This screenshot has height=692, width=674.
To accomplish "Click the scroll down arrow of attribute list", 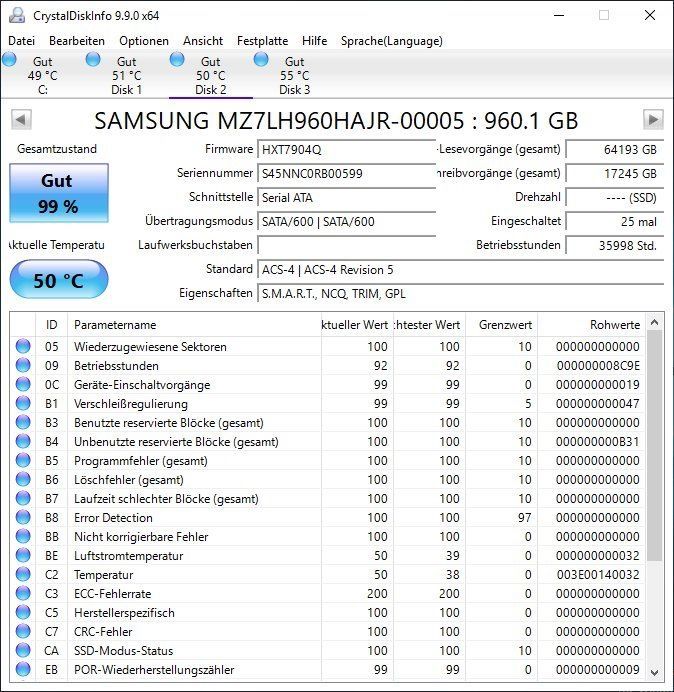I will point(655,672).
